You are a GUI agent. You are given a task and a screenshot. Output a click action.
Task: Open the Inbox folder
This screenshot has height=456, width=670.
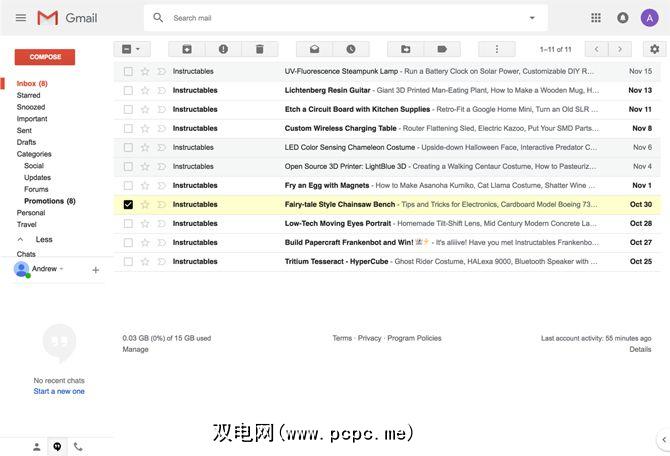(x=32, y=83)
